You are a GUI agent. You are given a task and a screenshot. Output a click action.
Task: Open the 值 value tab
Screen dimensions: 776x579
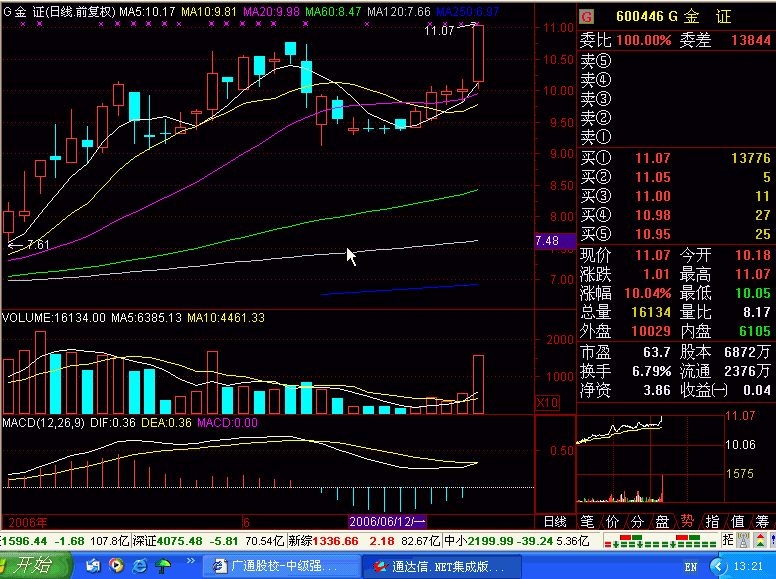tap(737, 521)
